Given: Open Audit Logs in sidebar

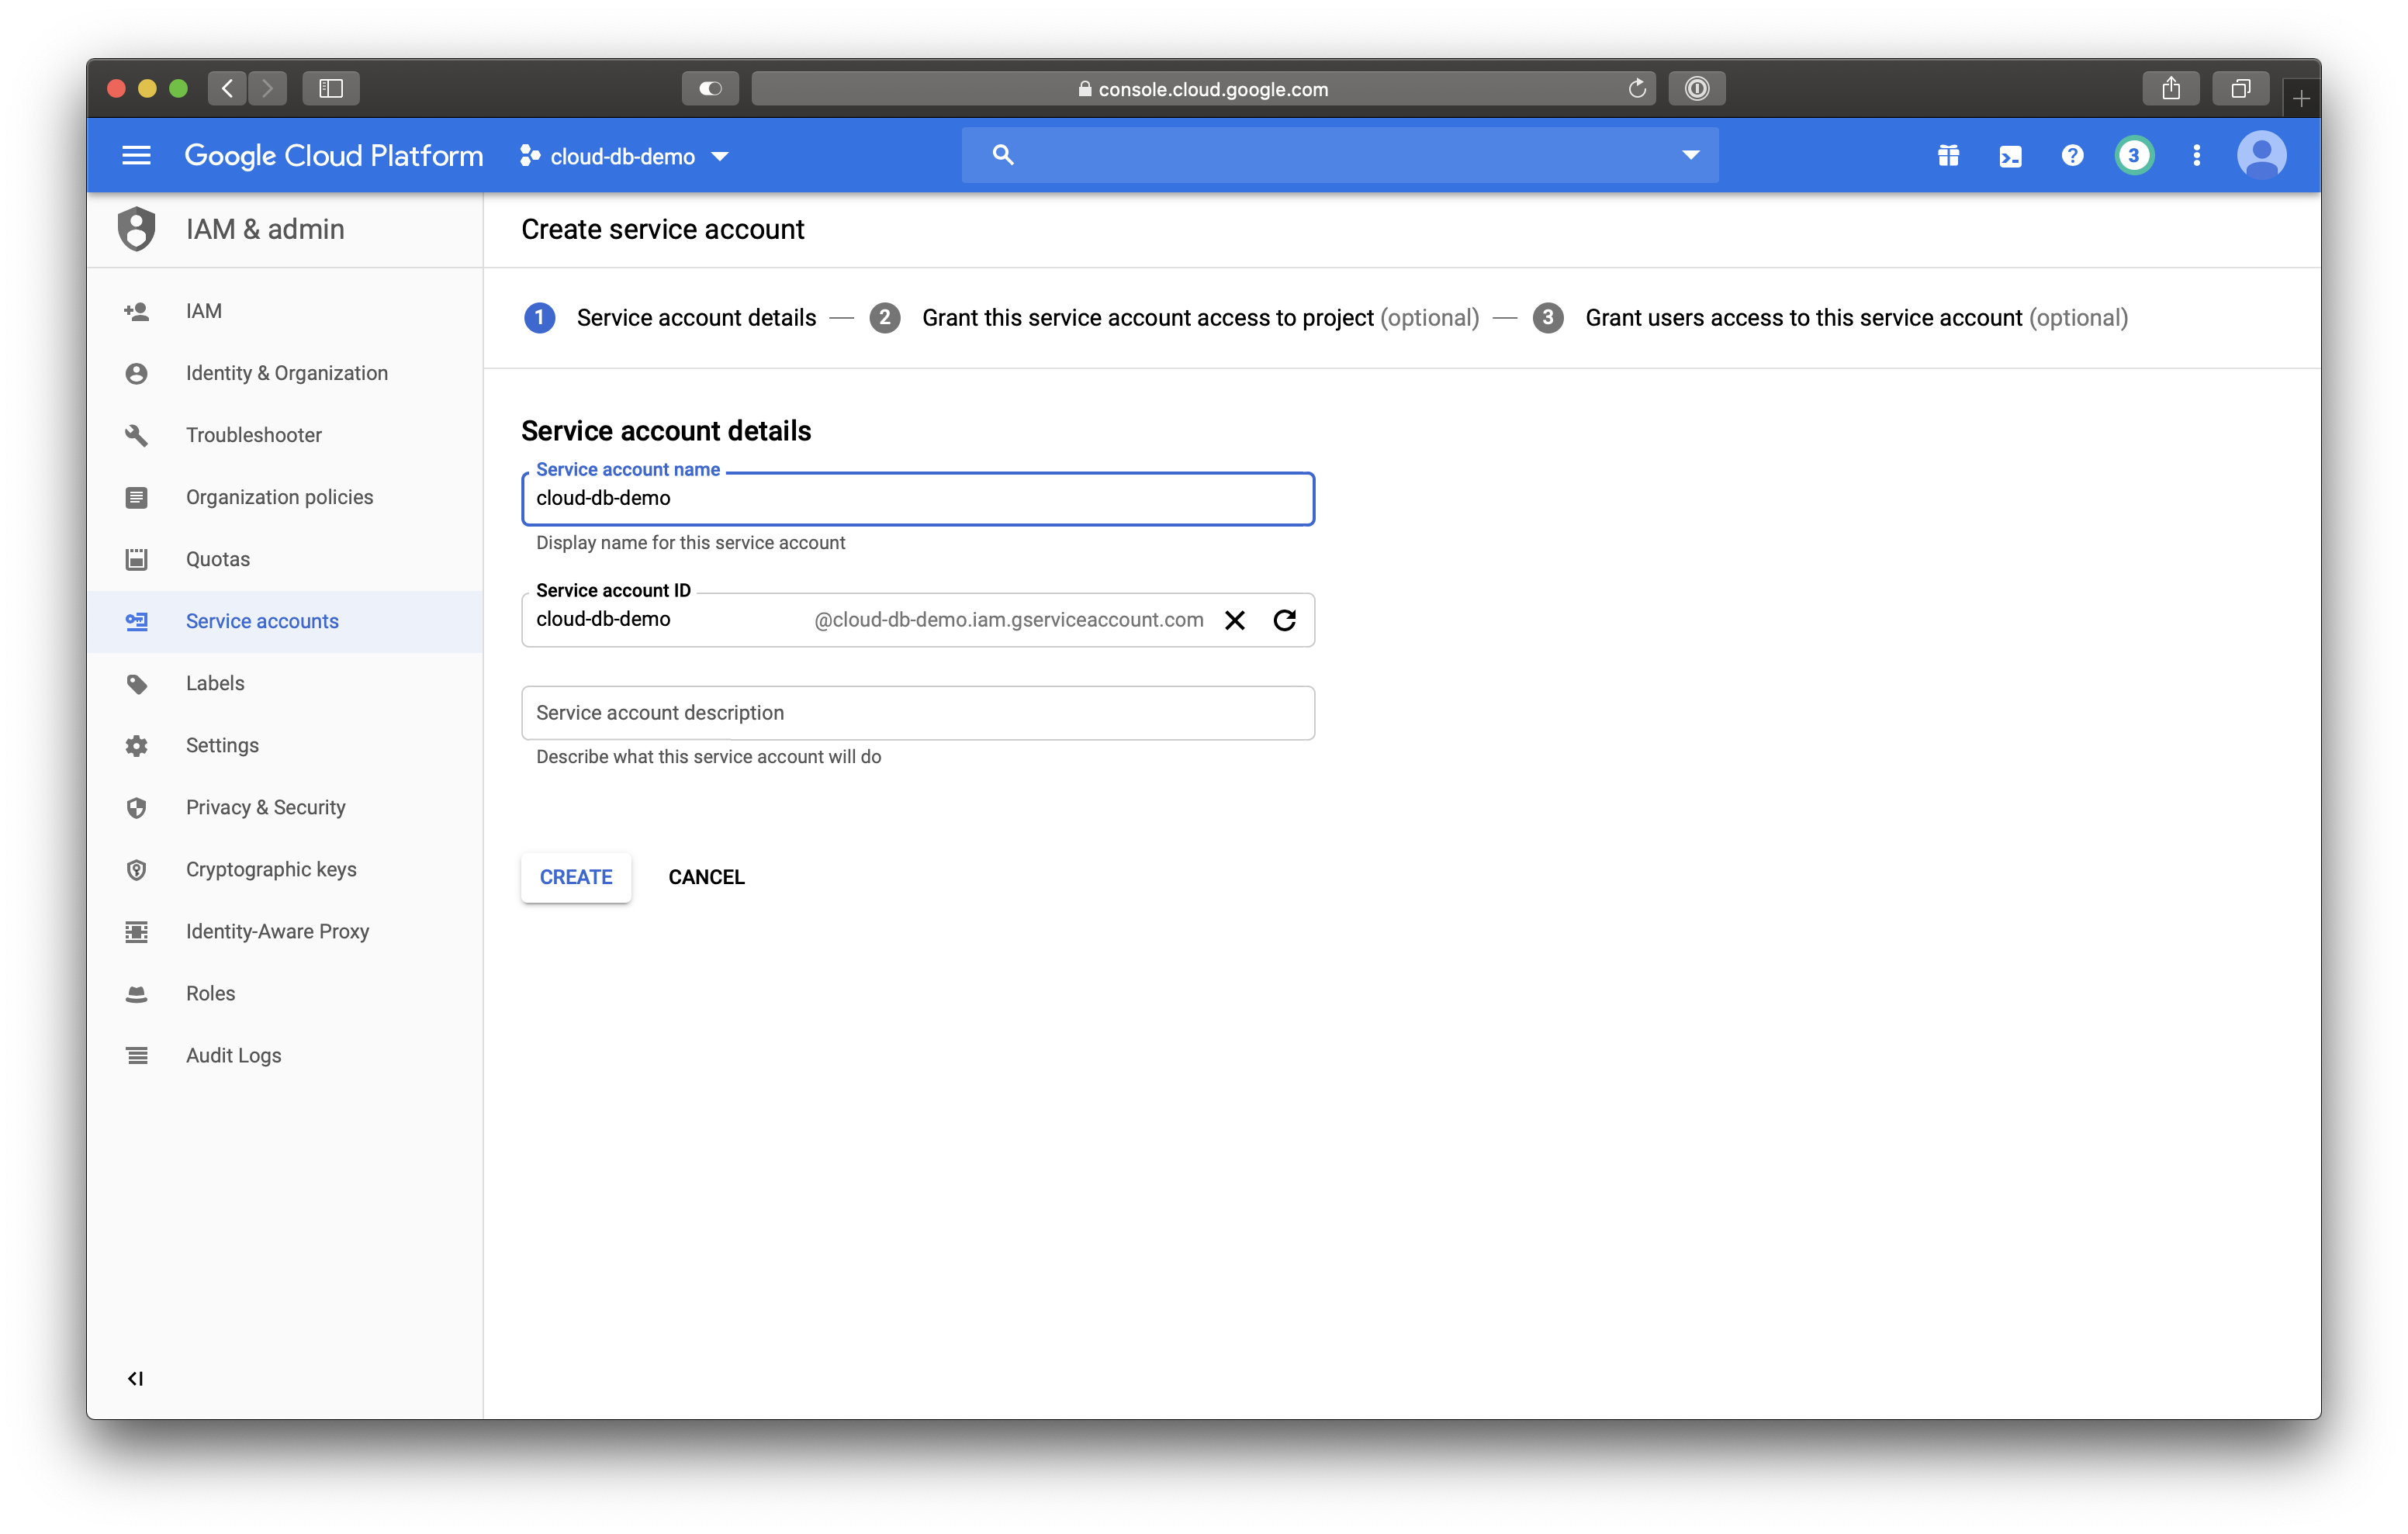Looking at the screenshot, I should pyautogui.click(x=285, y=1055).
